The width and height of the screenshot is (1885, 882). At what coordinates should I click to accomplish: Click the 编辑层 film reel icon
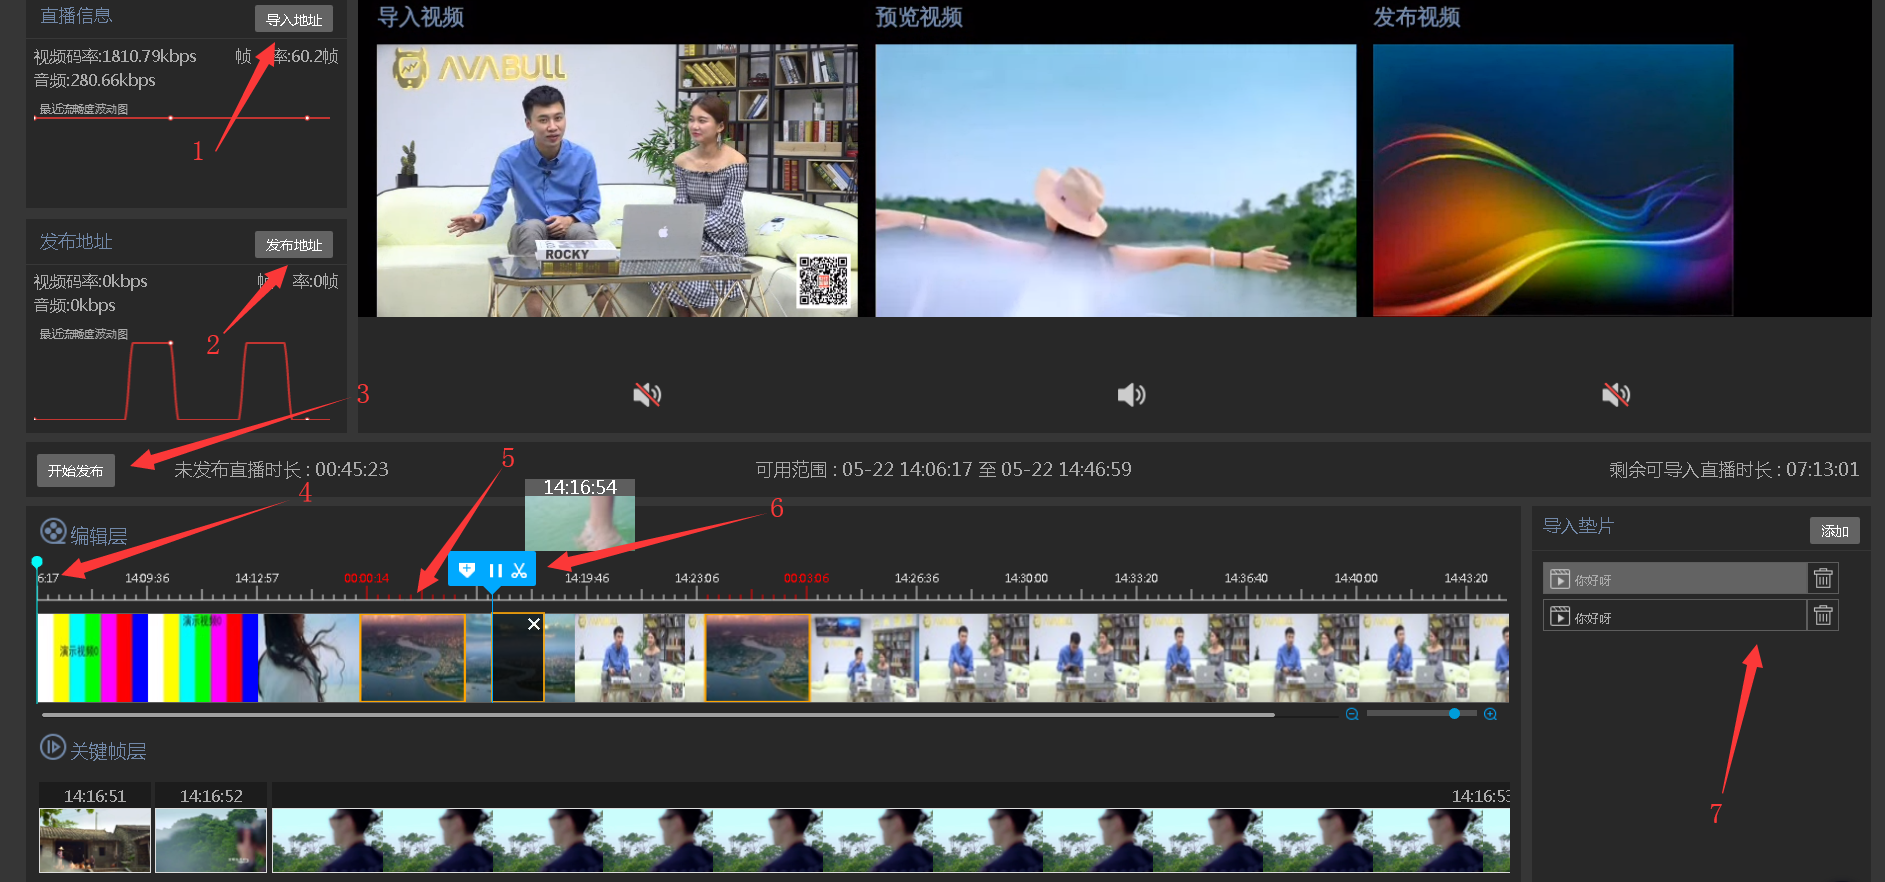pos(53,531)
